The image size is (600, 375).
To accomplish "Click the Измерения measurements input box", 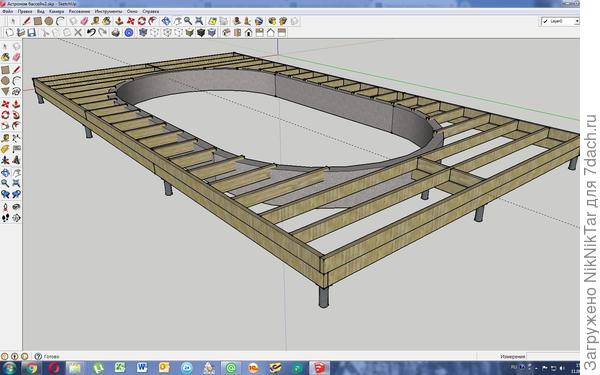I will click(553, 357).
